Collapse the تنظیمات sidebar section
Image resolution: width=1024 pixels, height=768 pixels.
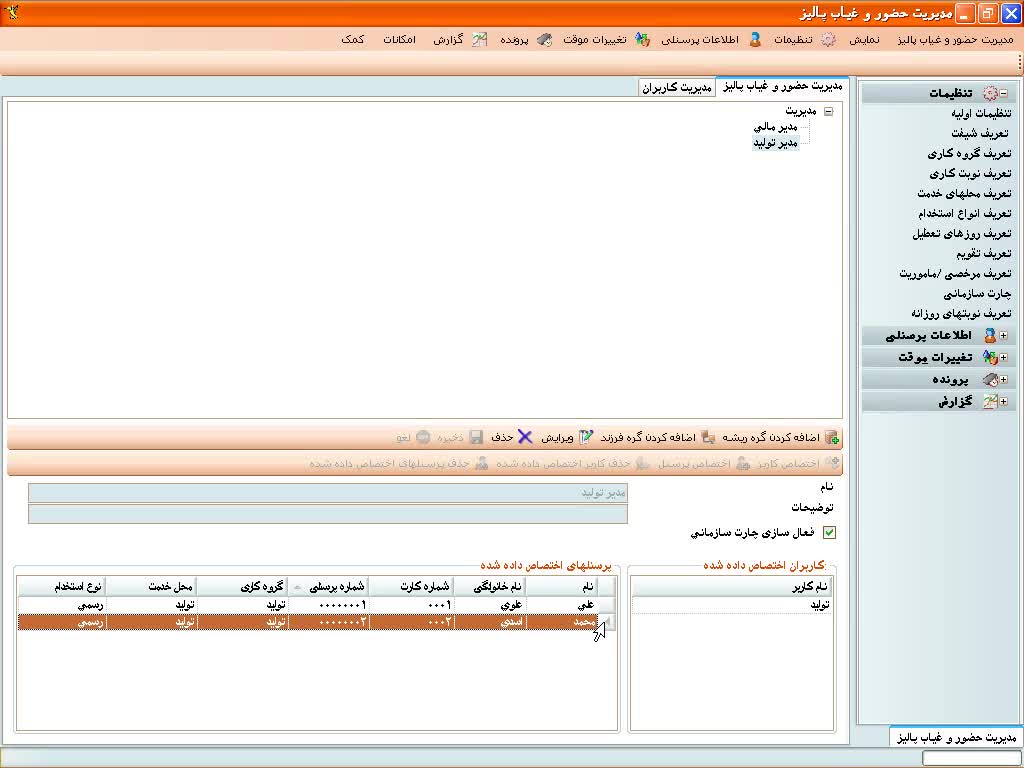click(x=1003, y=93)
